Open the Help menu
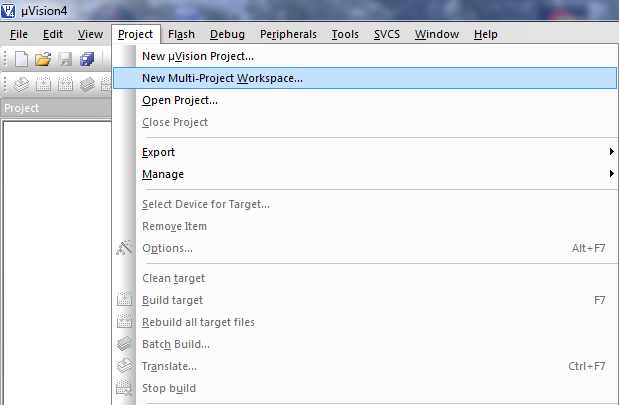This screenshot has width=619, height=405. [486, 34]
